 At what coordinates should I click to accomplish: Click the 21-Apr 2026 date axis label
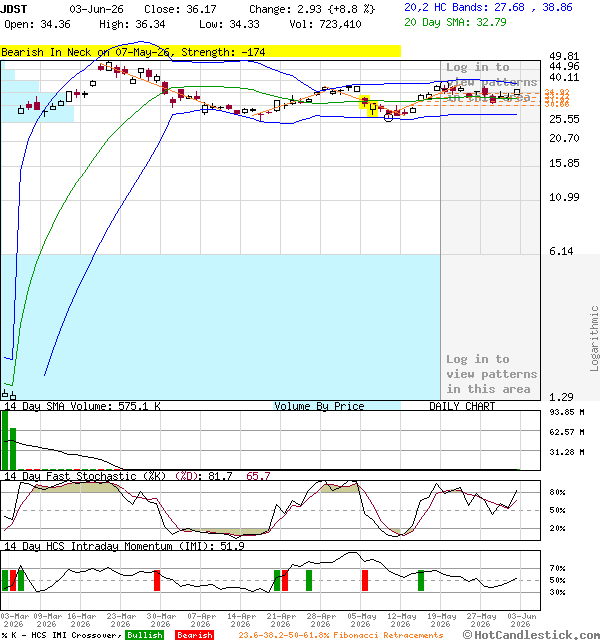(x=281, y=620)
